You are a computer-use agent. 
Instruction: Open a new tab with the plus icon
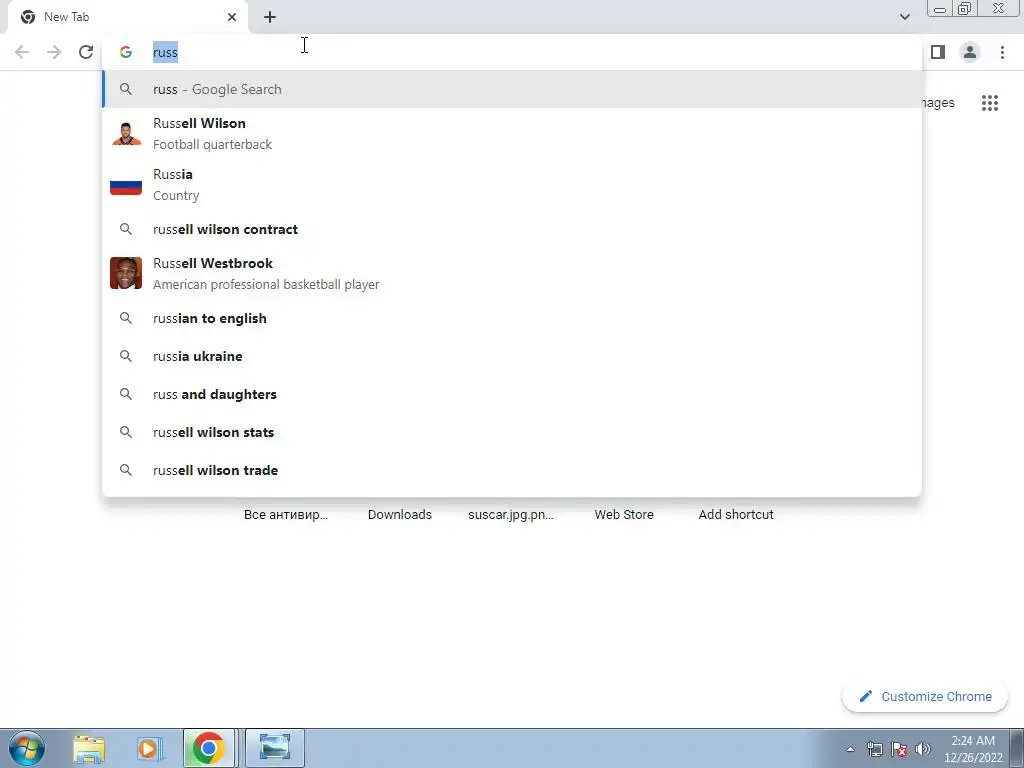(x=270, y=17)
